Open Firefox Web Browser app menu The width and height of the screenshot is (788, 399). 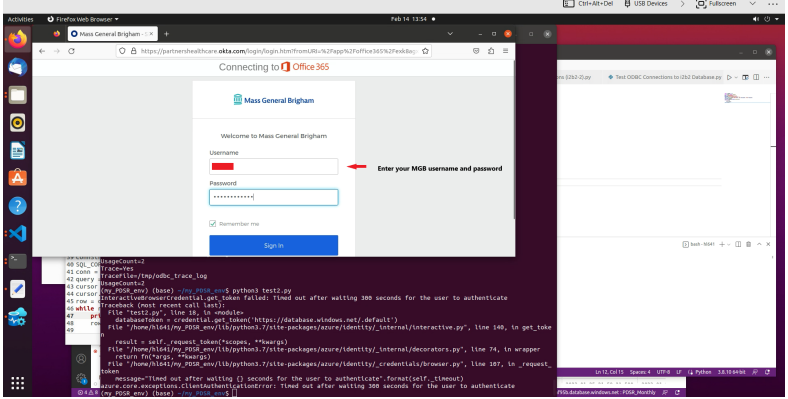(x=83, y=19)
